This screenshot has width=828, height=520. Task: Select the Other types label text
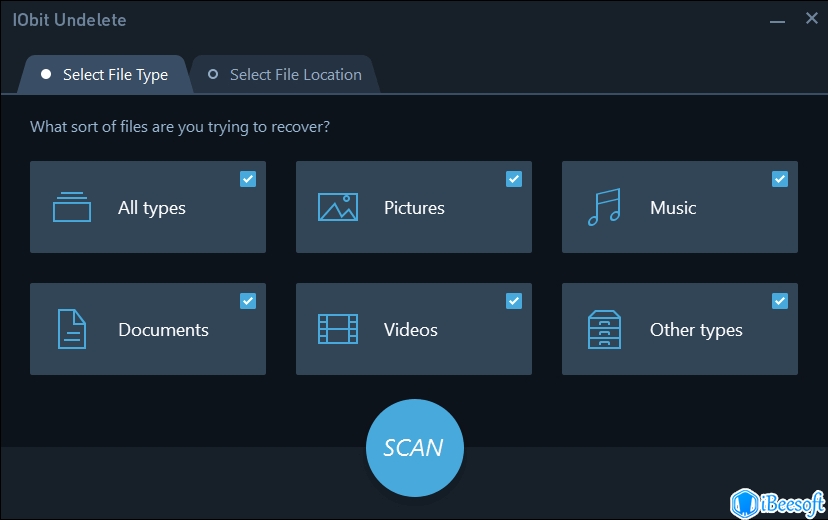pyautogui.click(x=696, y=330)
